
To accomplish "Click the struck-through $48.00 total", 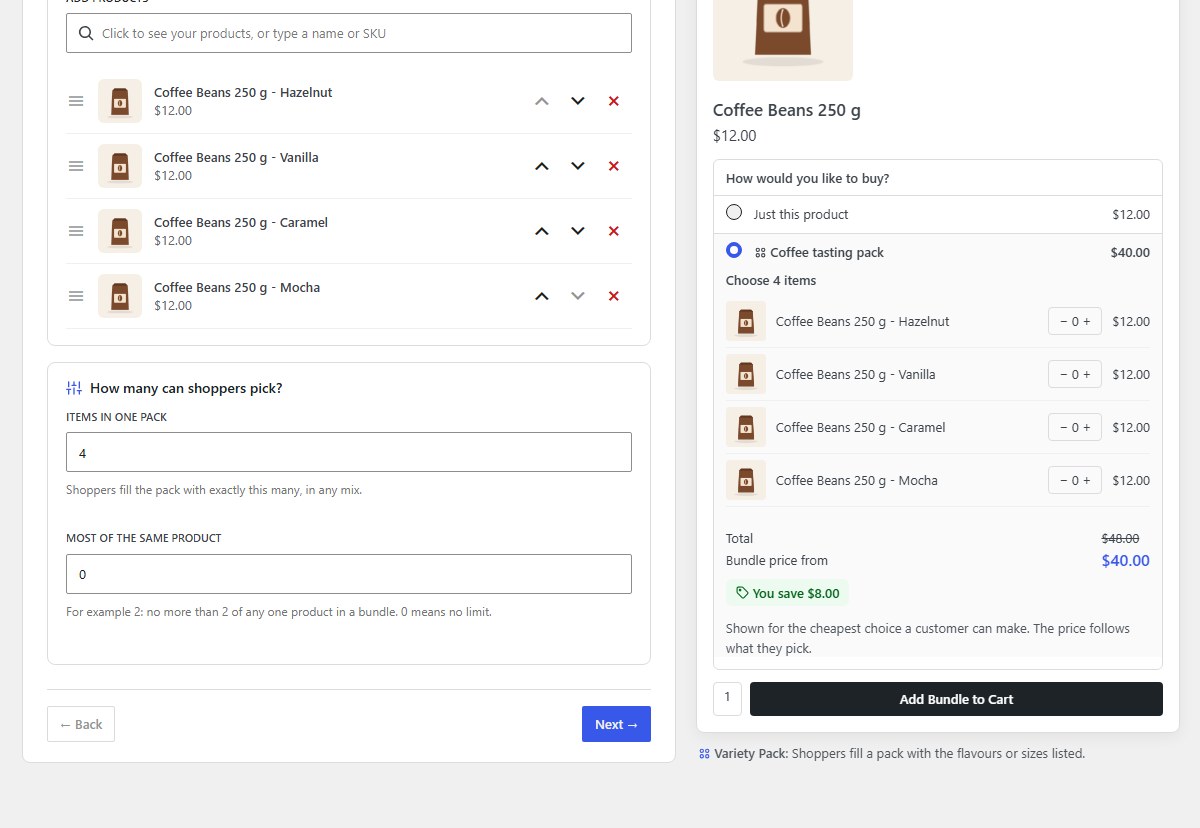I will 1120,538.
